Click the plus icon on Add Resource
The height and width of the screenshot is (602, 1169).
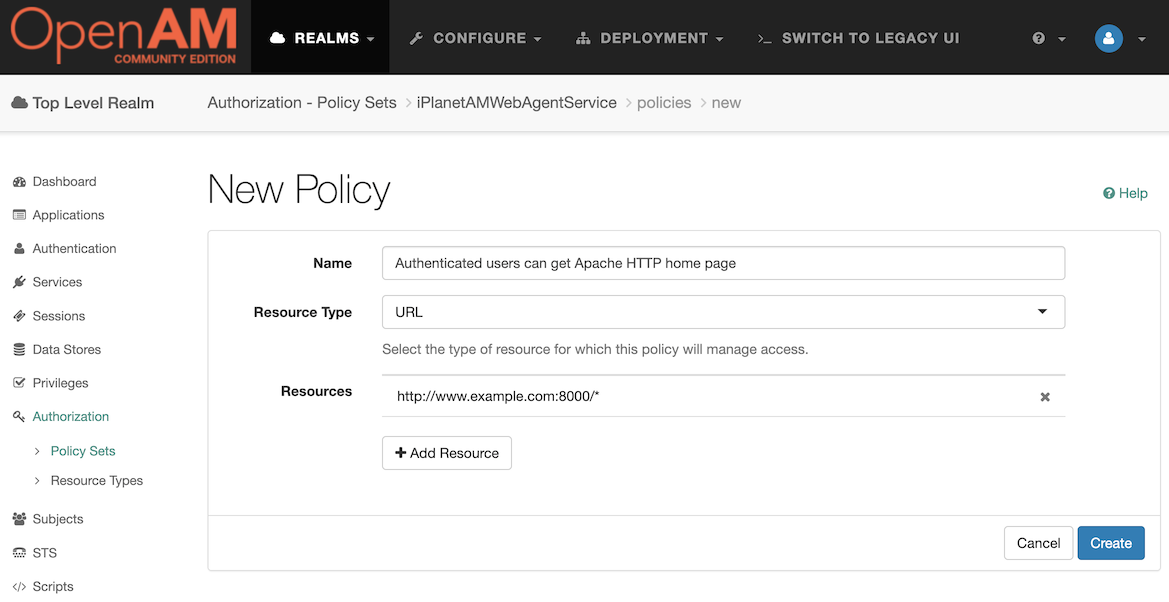[x=400, y=453]
